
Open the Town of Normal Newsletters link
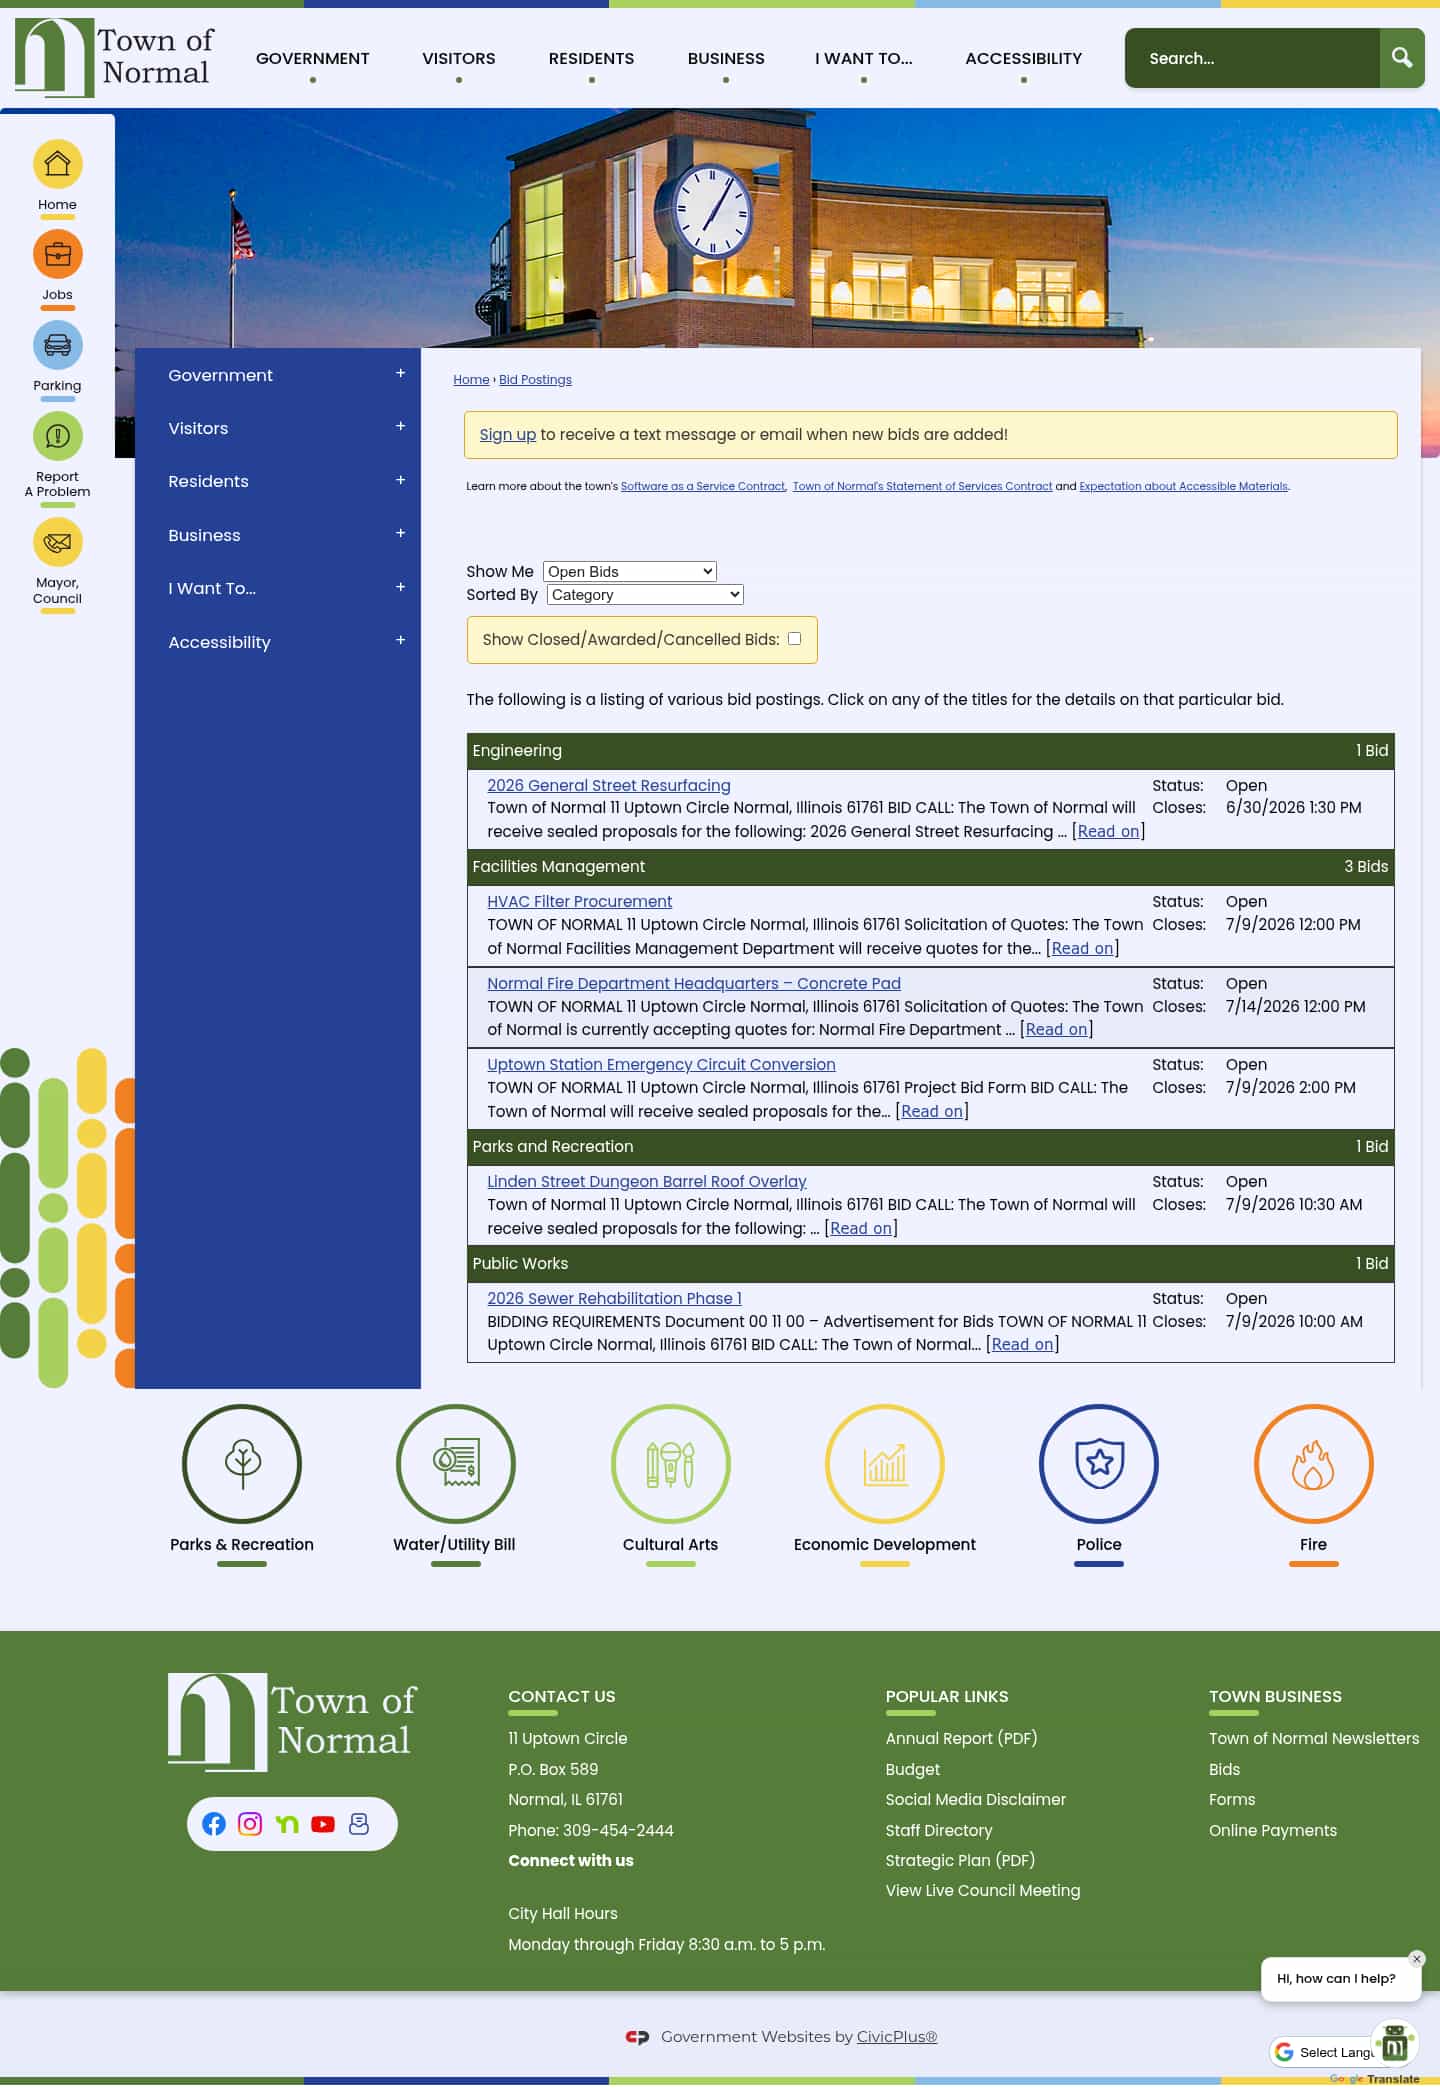[x=1313, y=1739]
